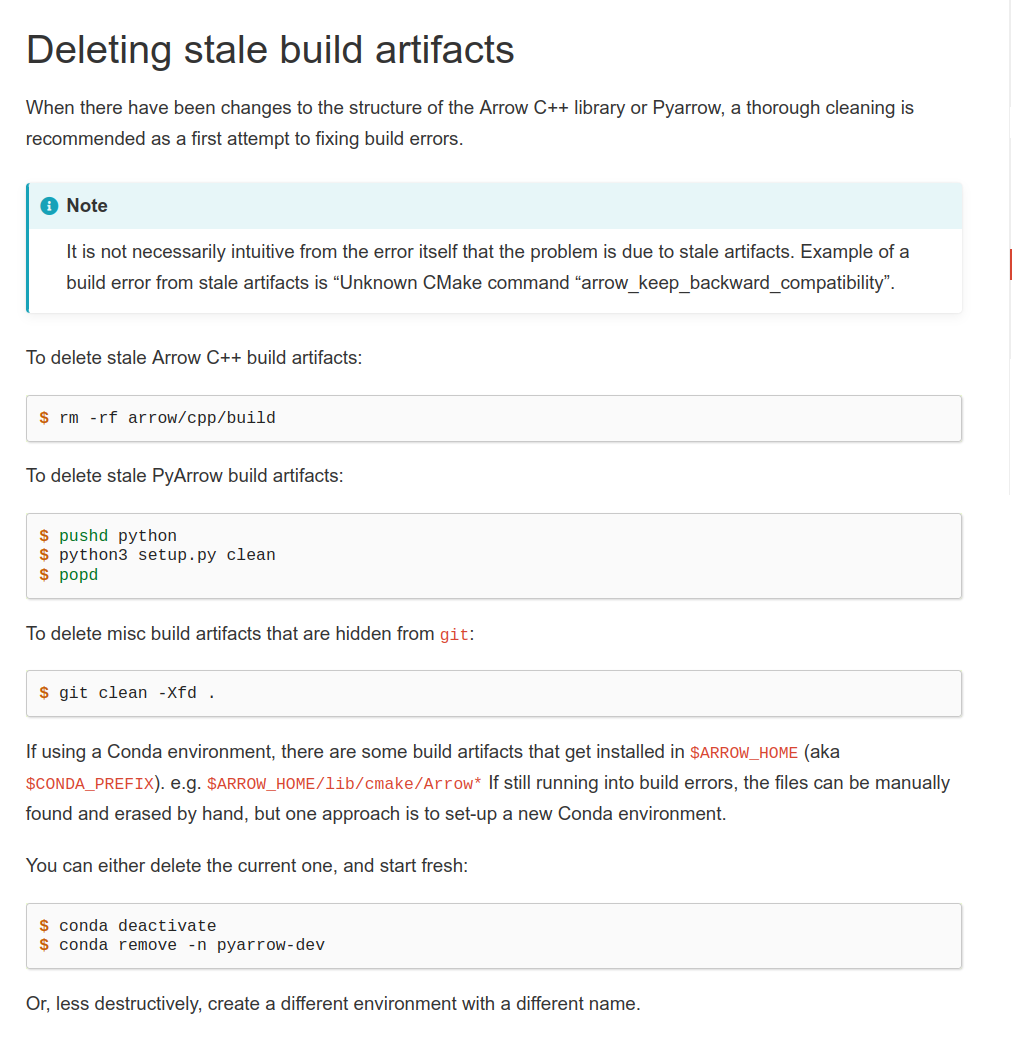
Task: Click the dollar prompt before git clean
Action: coord(44,693)
